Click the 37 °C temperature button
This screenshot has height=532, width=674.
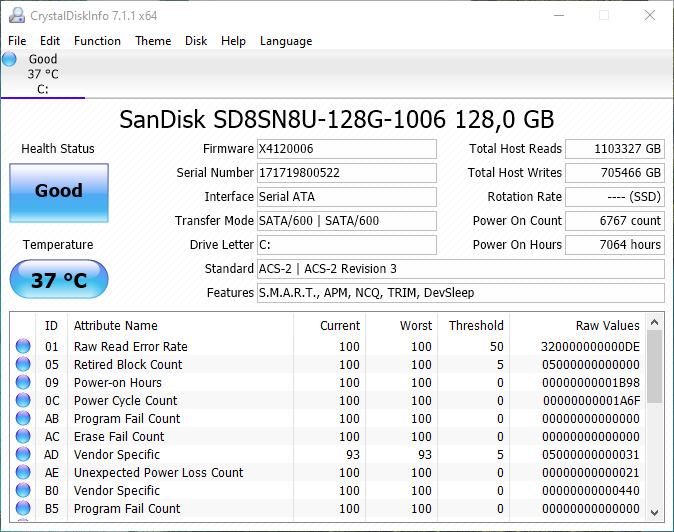[58, 280]
